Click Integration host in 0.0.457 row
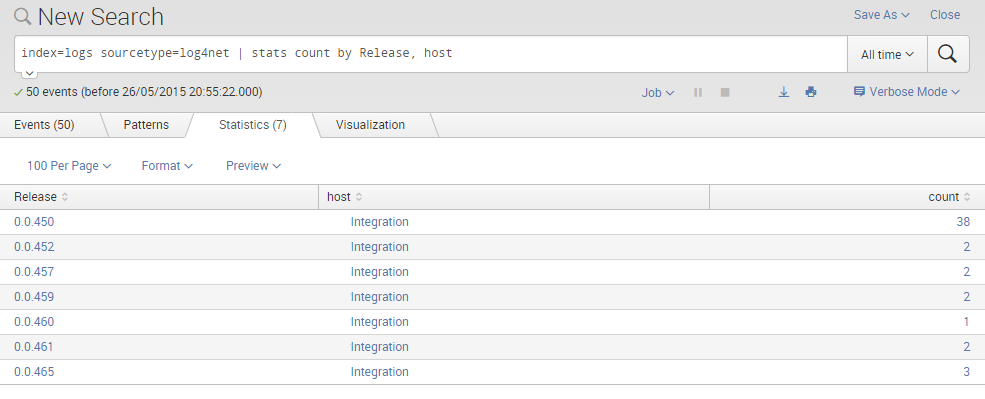 coord(379,272)
